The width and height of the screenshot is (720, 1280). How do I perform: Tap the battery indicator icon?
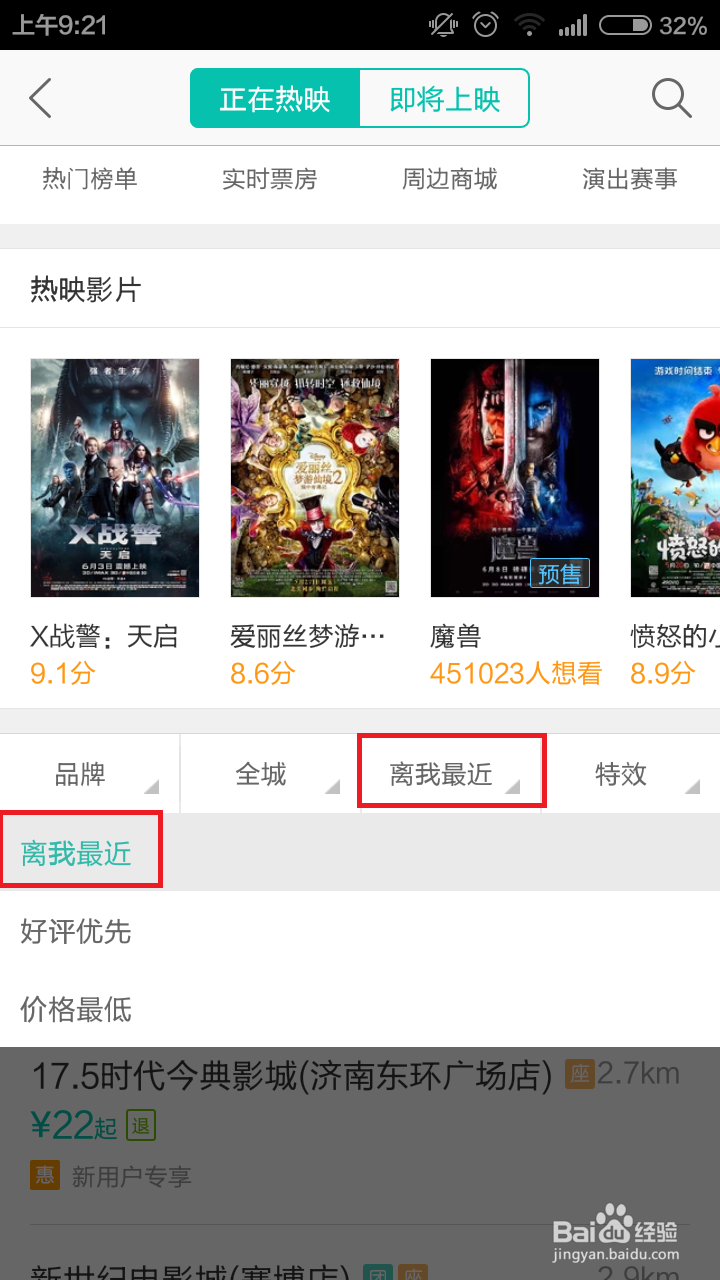point(625,25)
